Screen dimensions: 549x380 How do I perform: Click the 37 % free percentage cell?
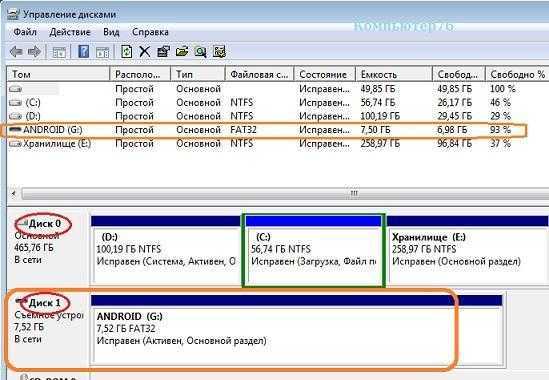point(500,144)
